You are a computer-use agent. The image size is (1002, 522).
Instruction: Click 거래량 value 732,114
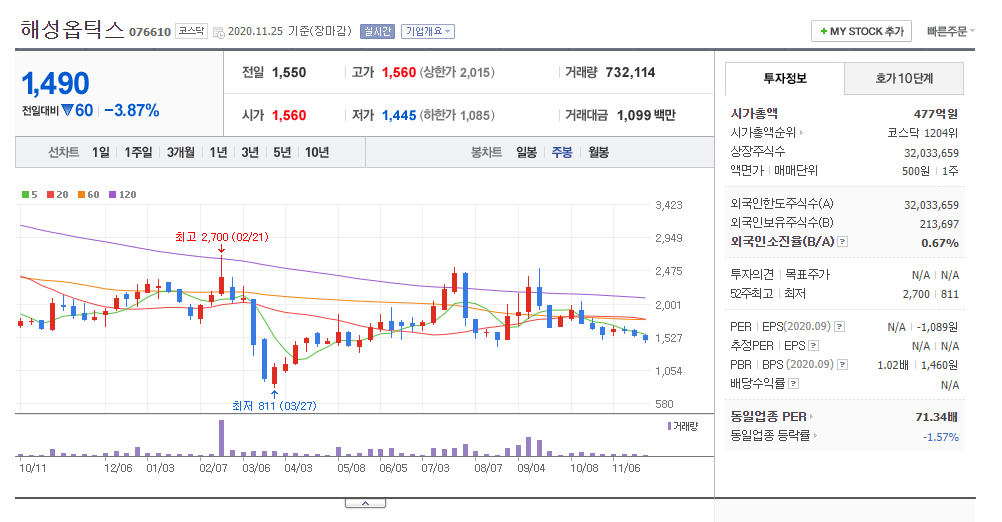(x=630, y=72)
